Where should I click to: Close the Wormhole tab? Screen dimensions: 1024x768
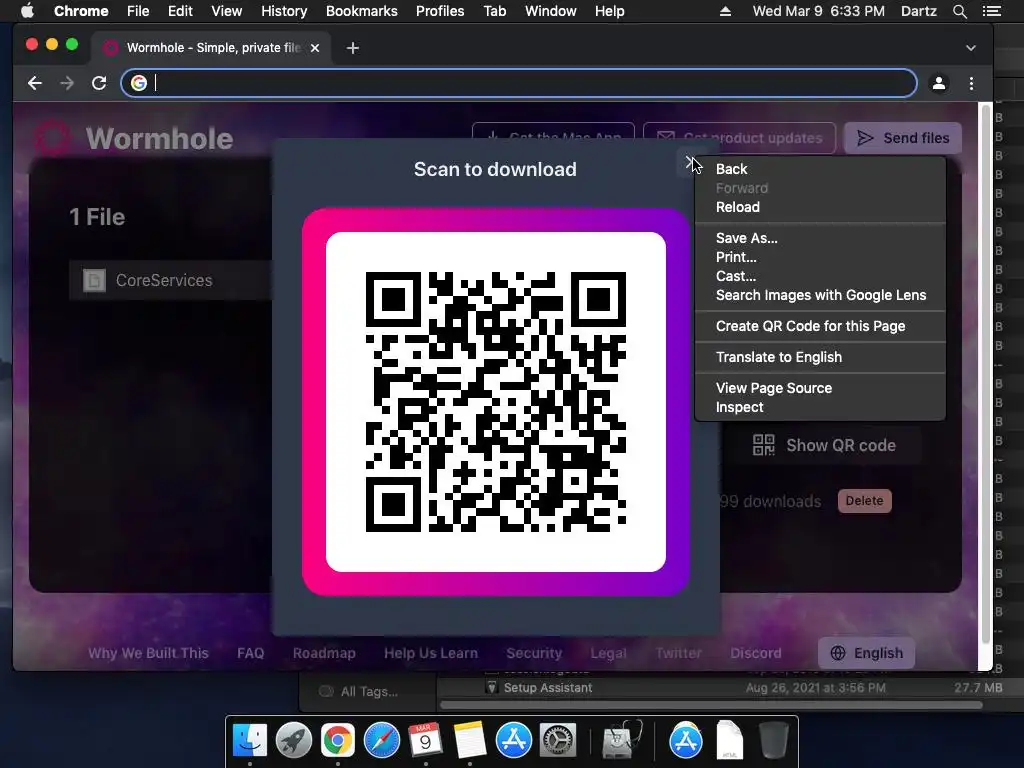[x=315, y=48]
